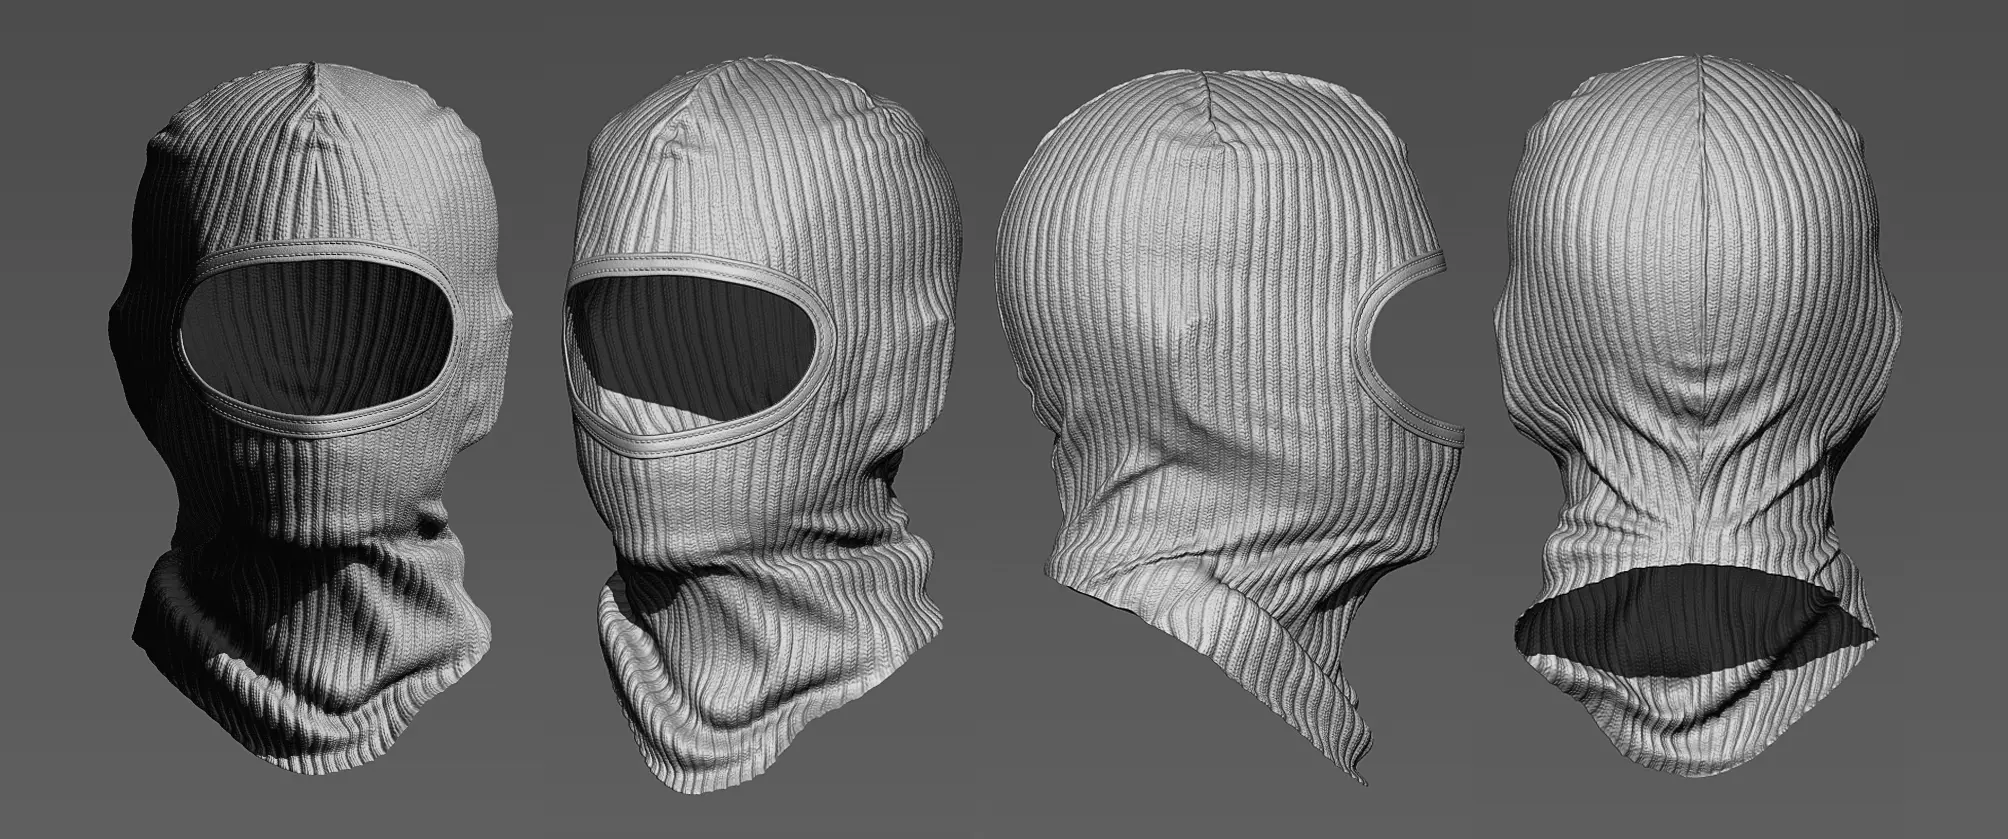Click the three-quarter view balaclava render
Viewport: 2008px width, 839px height.
coord(762,426)
